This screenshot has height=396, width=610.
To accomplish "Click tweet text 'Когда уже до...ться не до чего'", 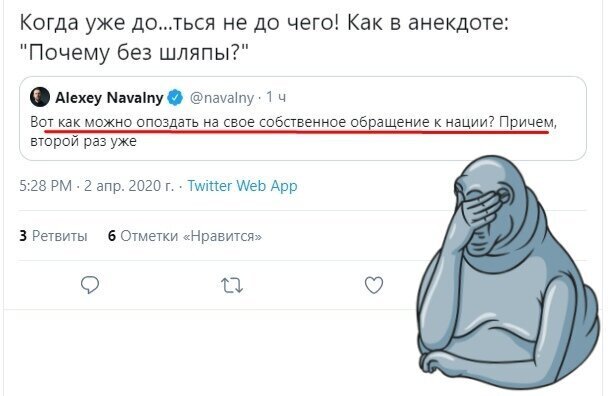I will pos(179,23).
